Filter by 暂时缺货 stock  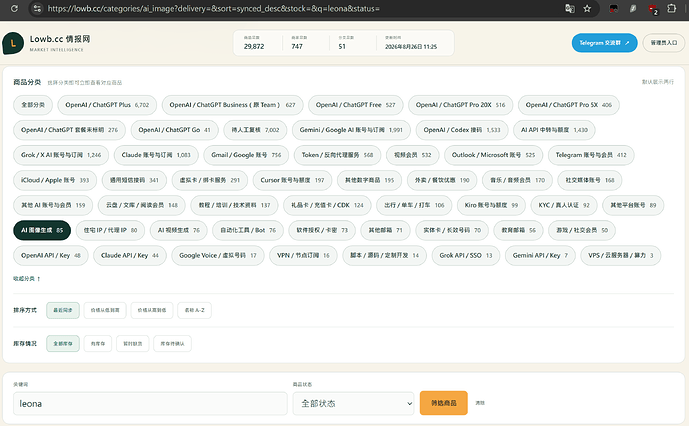click(x=133, y=344)
